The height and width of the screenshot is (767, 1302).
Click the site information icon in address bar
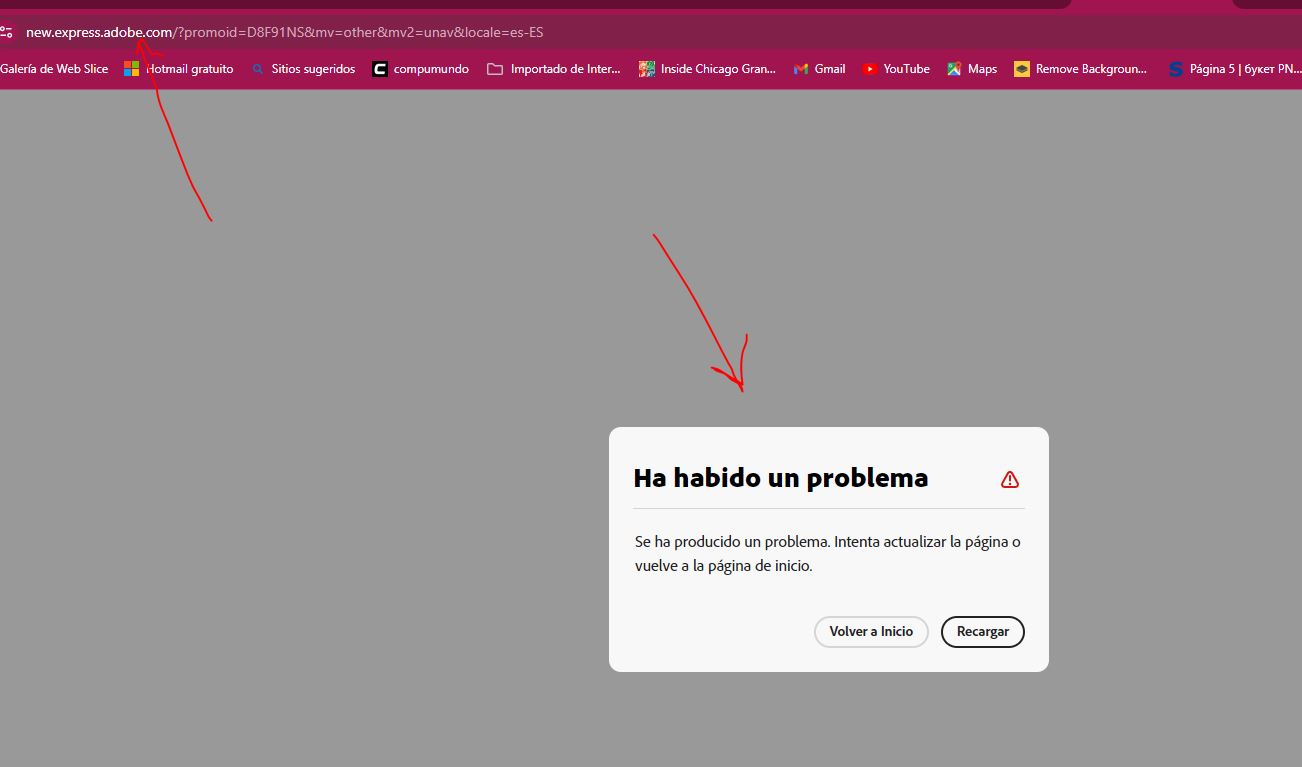(8, 31)
